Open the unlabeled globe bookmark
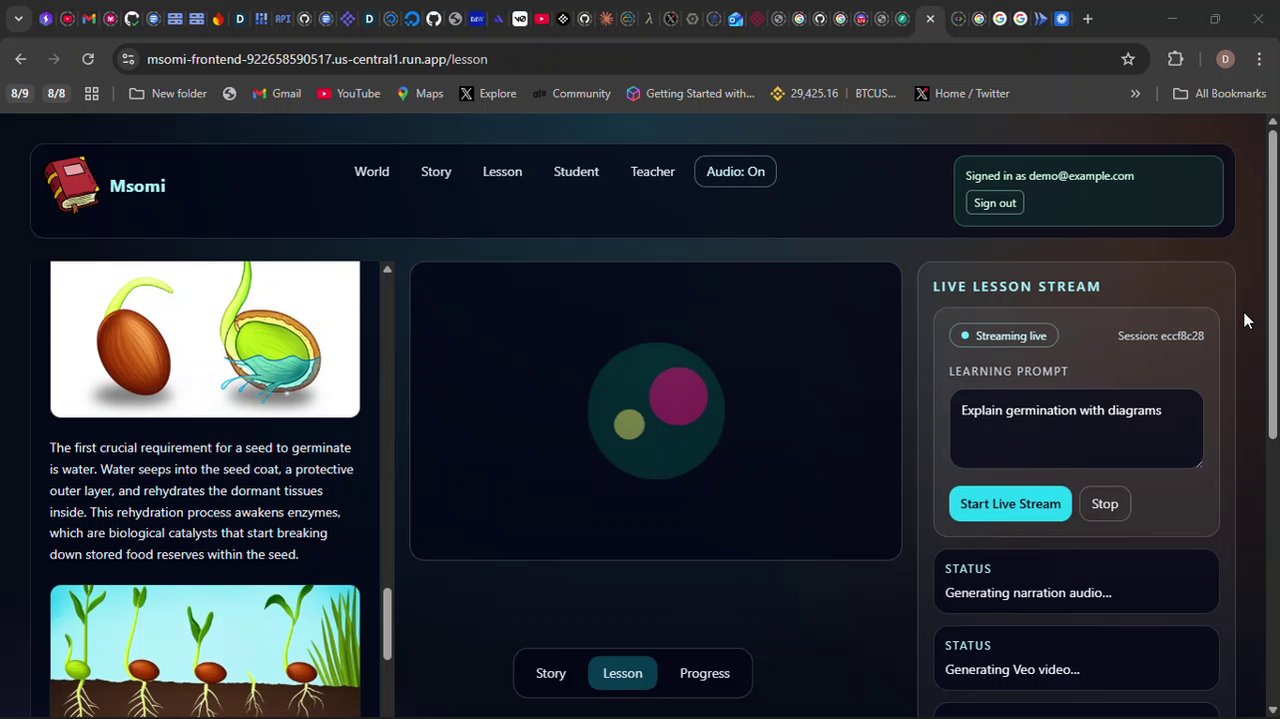Screen dimensions: 1280x719 pos(229,93)
